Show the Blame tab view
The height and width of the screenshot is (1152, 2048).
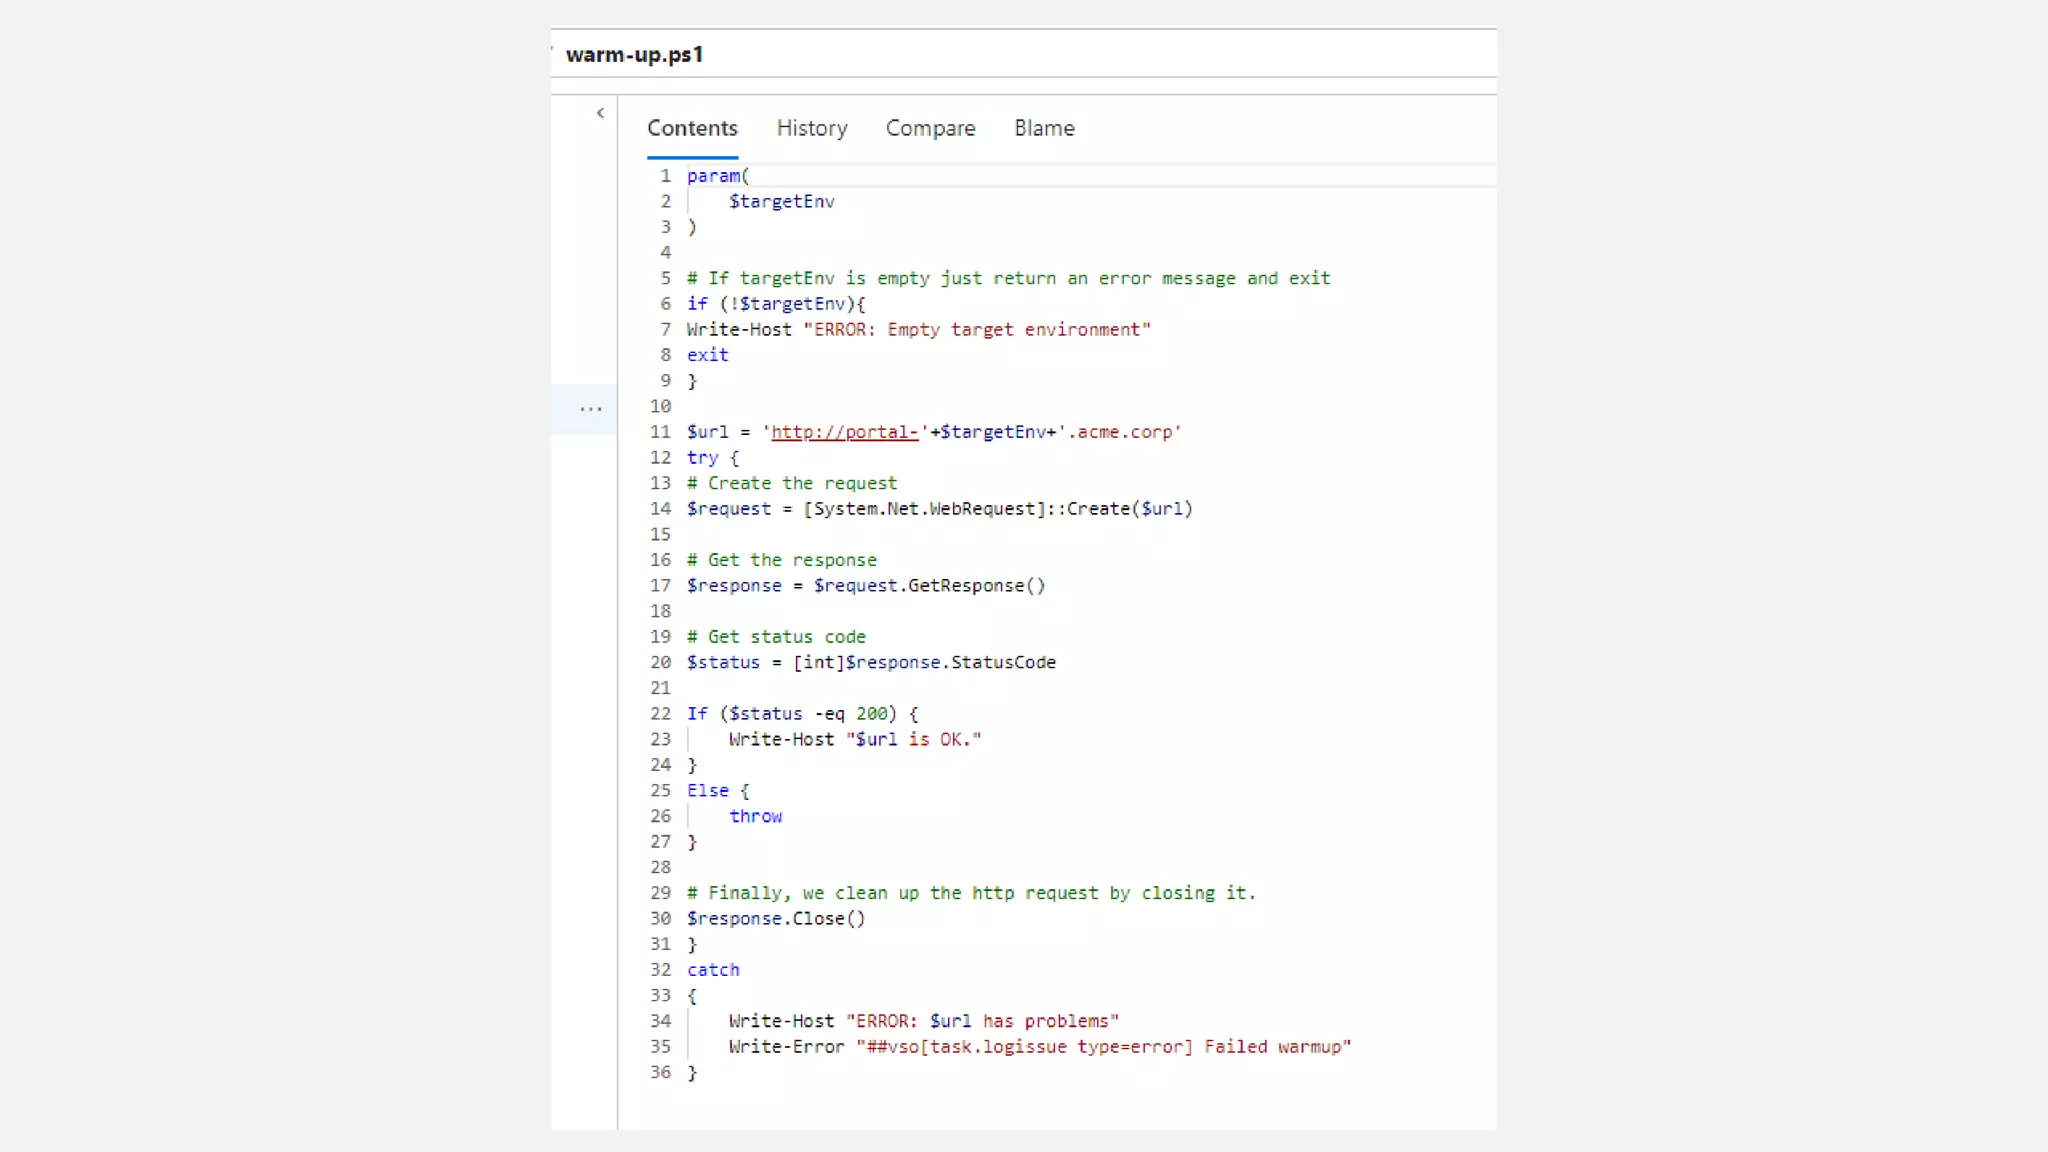point(1044,129)
